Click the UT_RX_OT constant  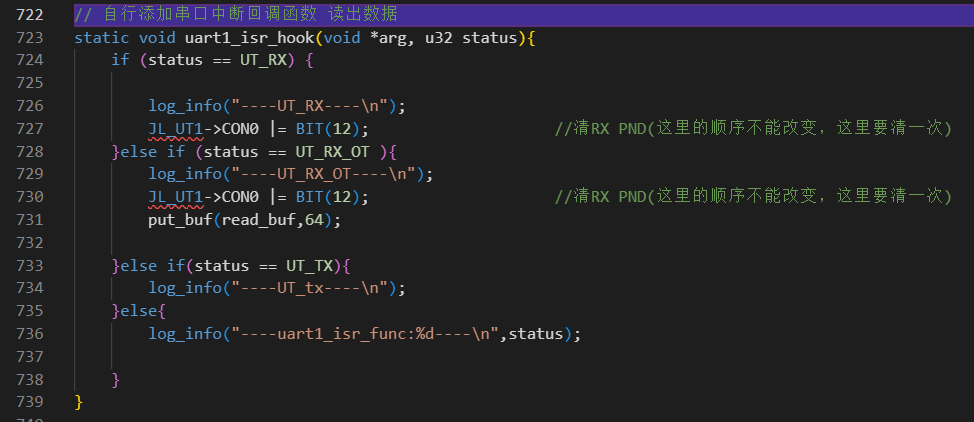[x=332, y=152]
